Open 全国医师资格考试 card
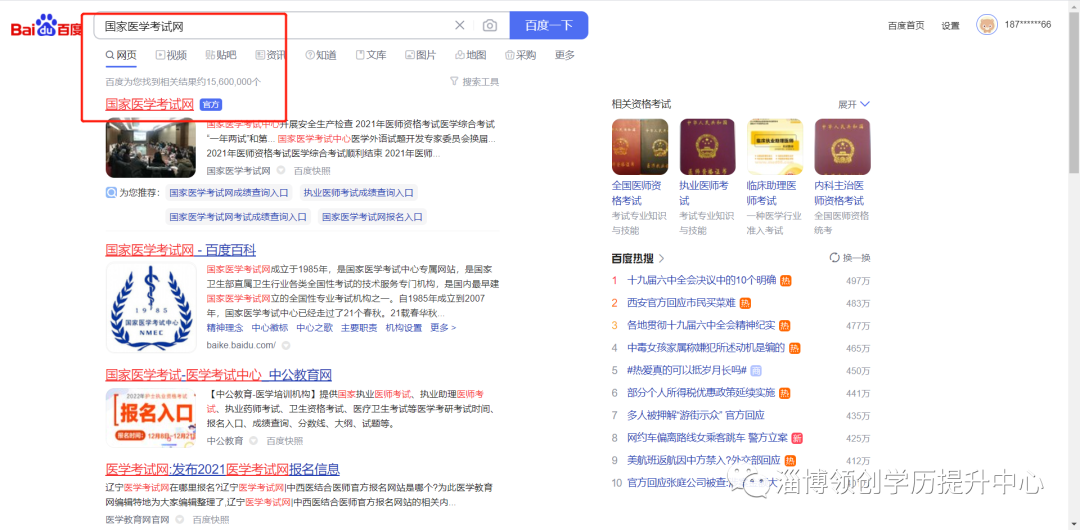This screenshot has width=1080, height=530. pyautogui.click(x=640, y=177)
